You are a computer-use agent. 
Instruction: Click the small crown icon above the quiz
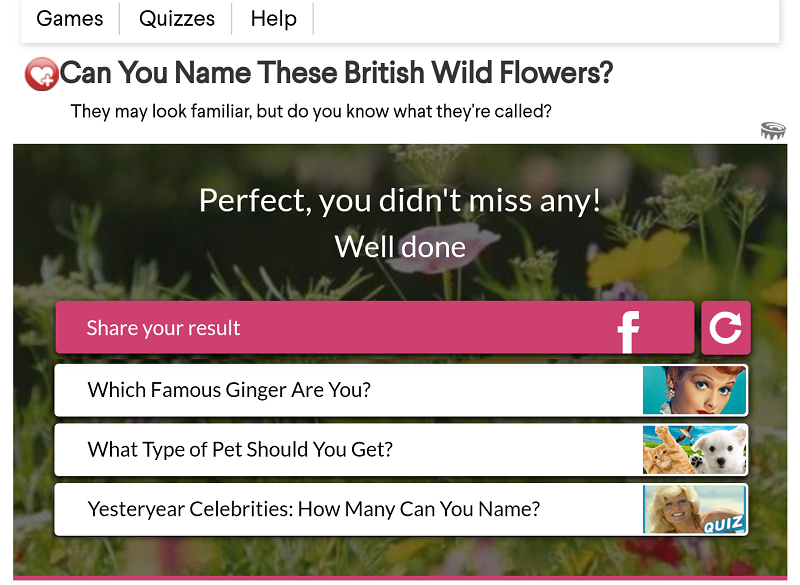click(x=773, y=131)
